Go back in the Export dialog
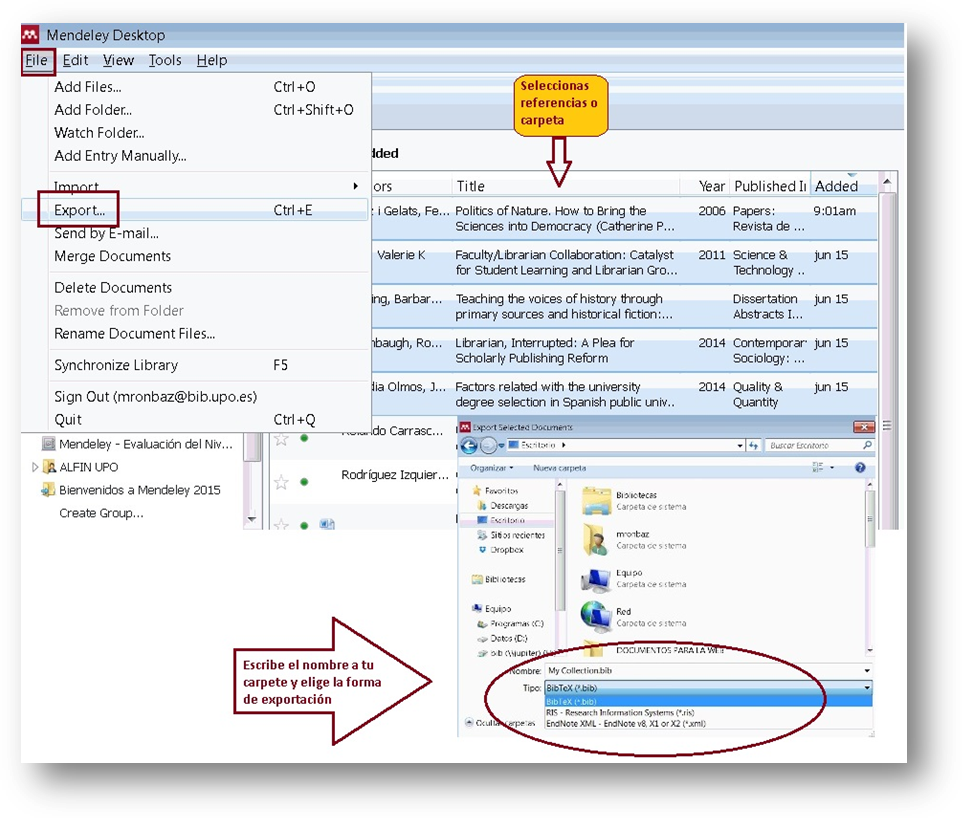The width and height of the screenshot is (962, 818). click(469, 446)
